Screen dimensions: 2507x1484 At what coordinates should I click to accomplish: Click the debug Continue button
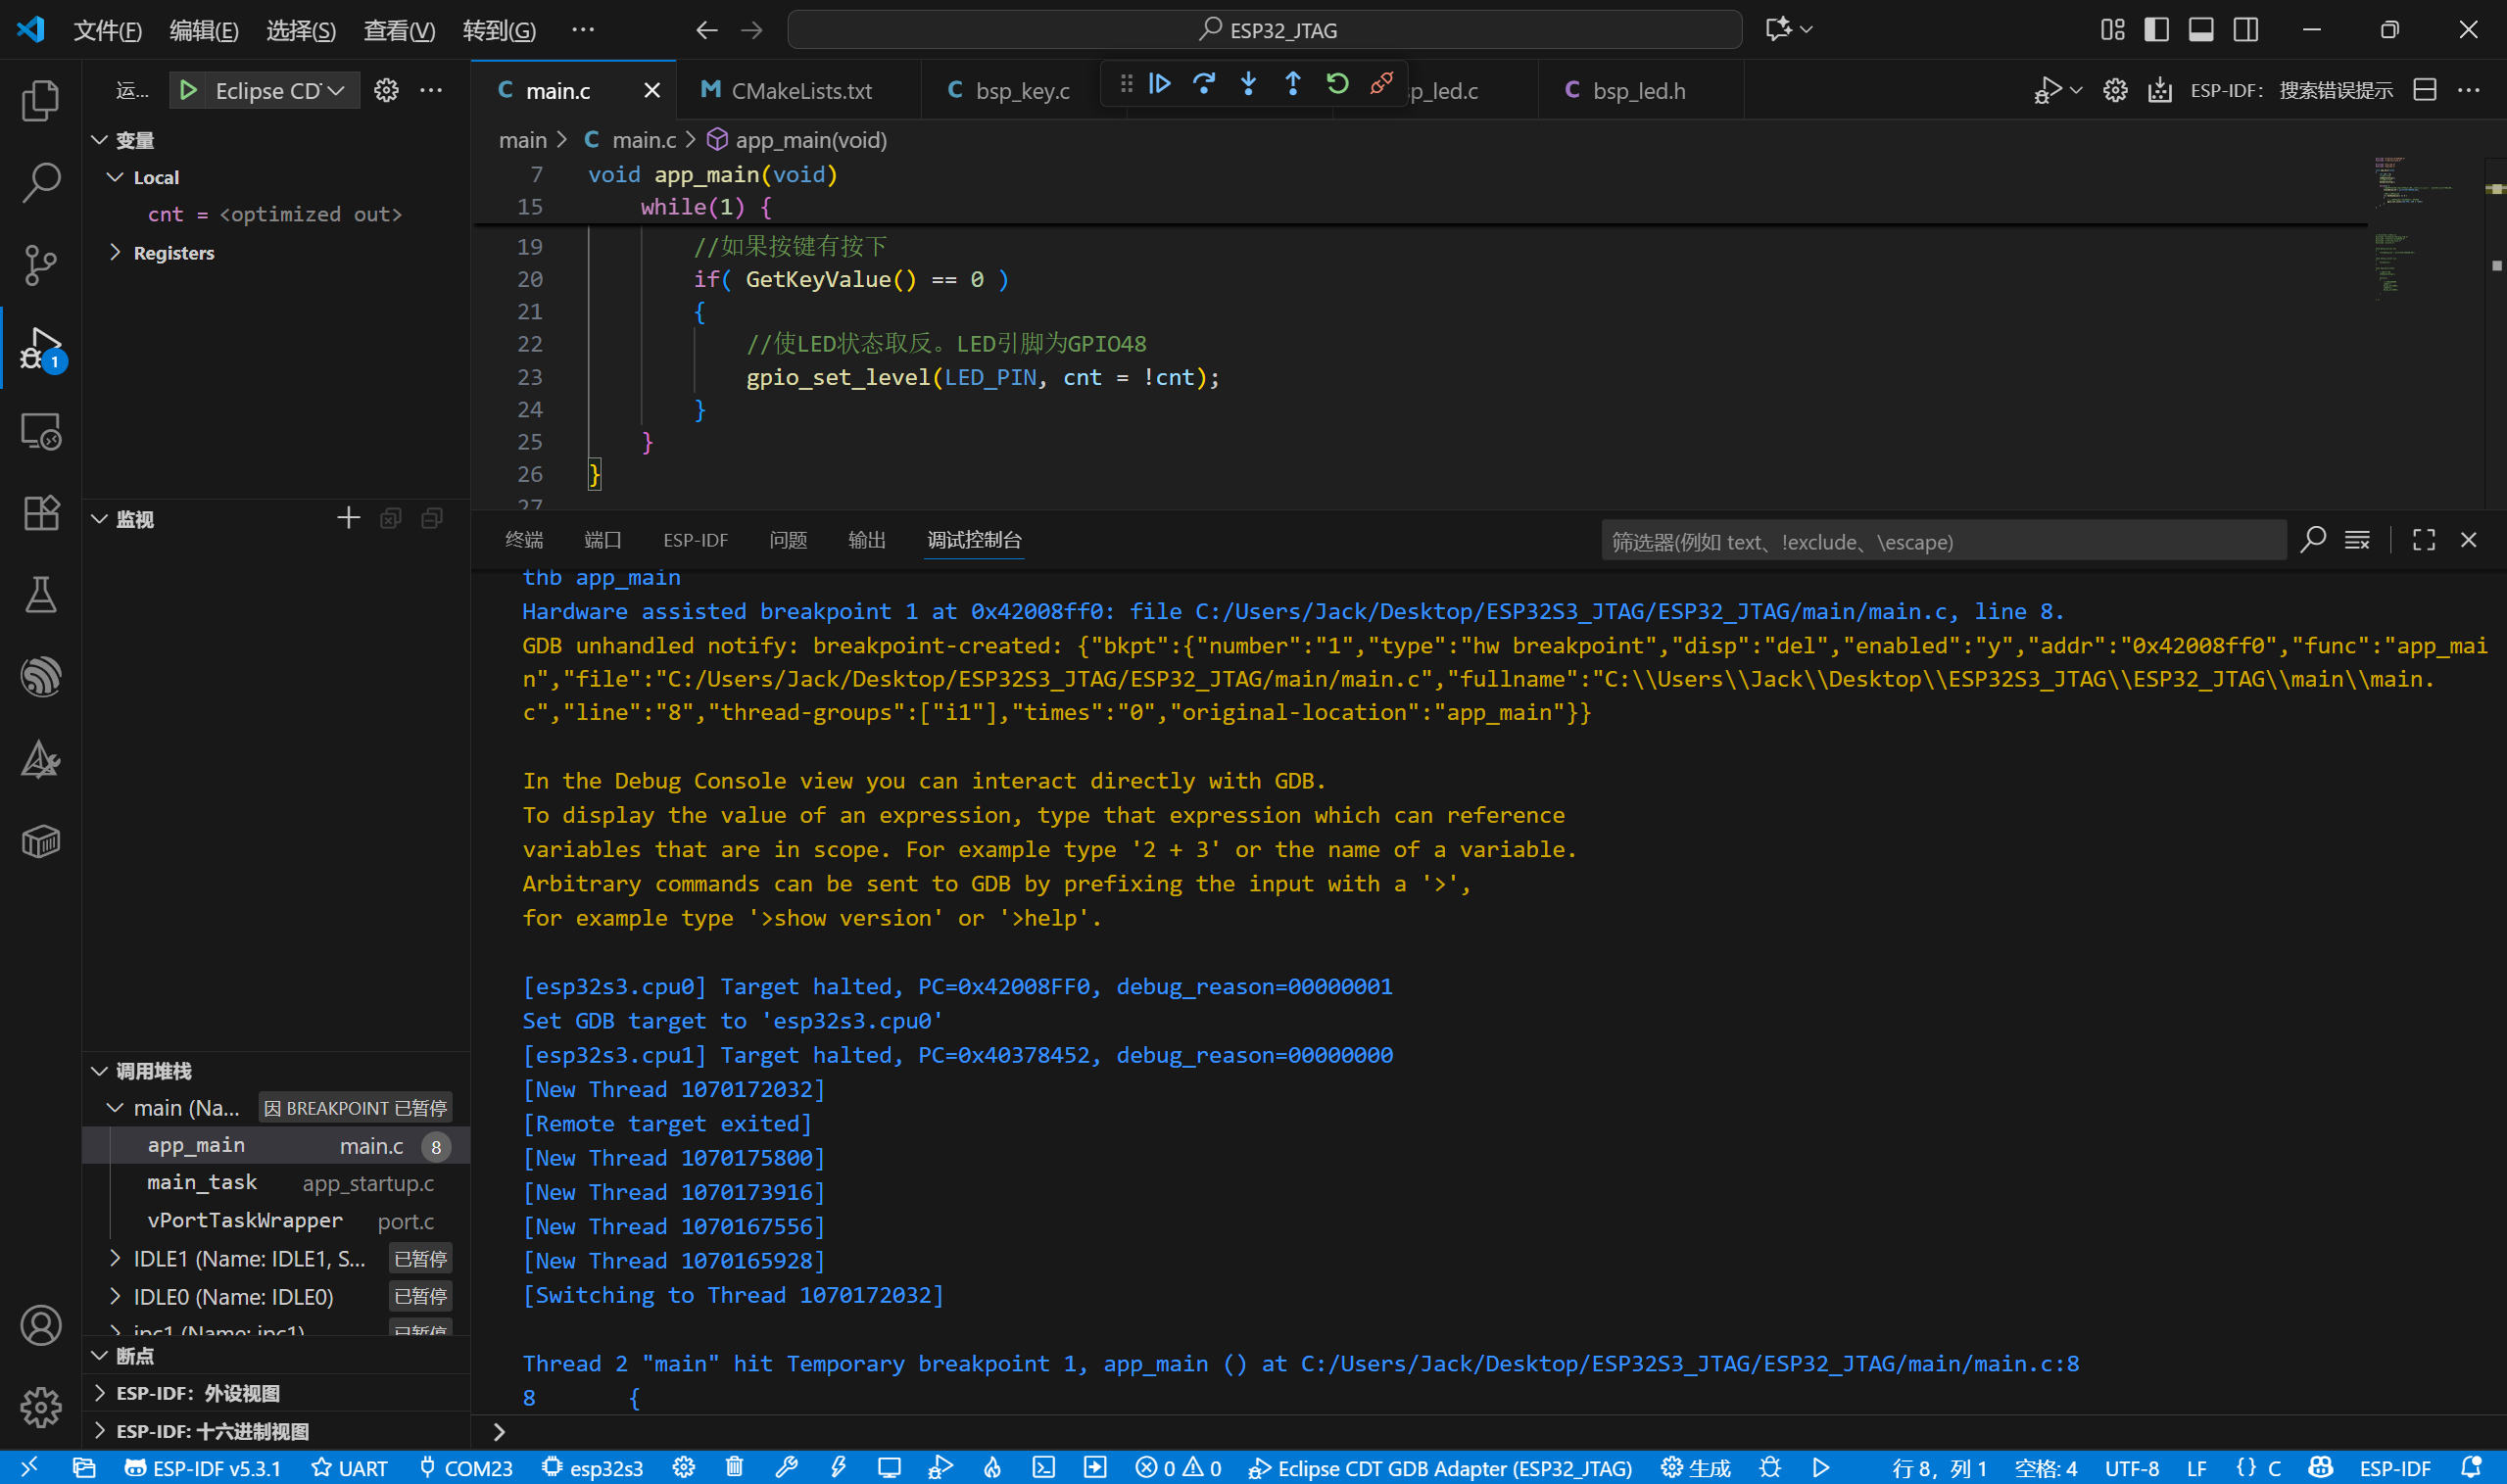[1160, 84]
